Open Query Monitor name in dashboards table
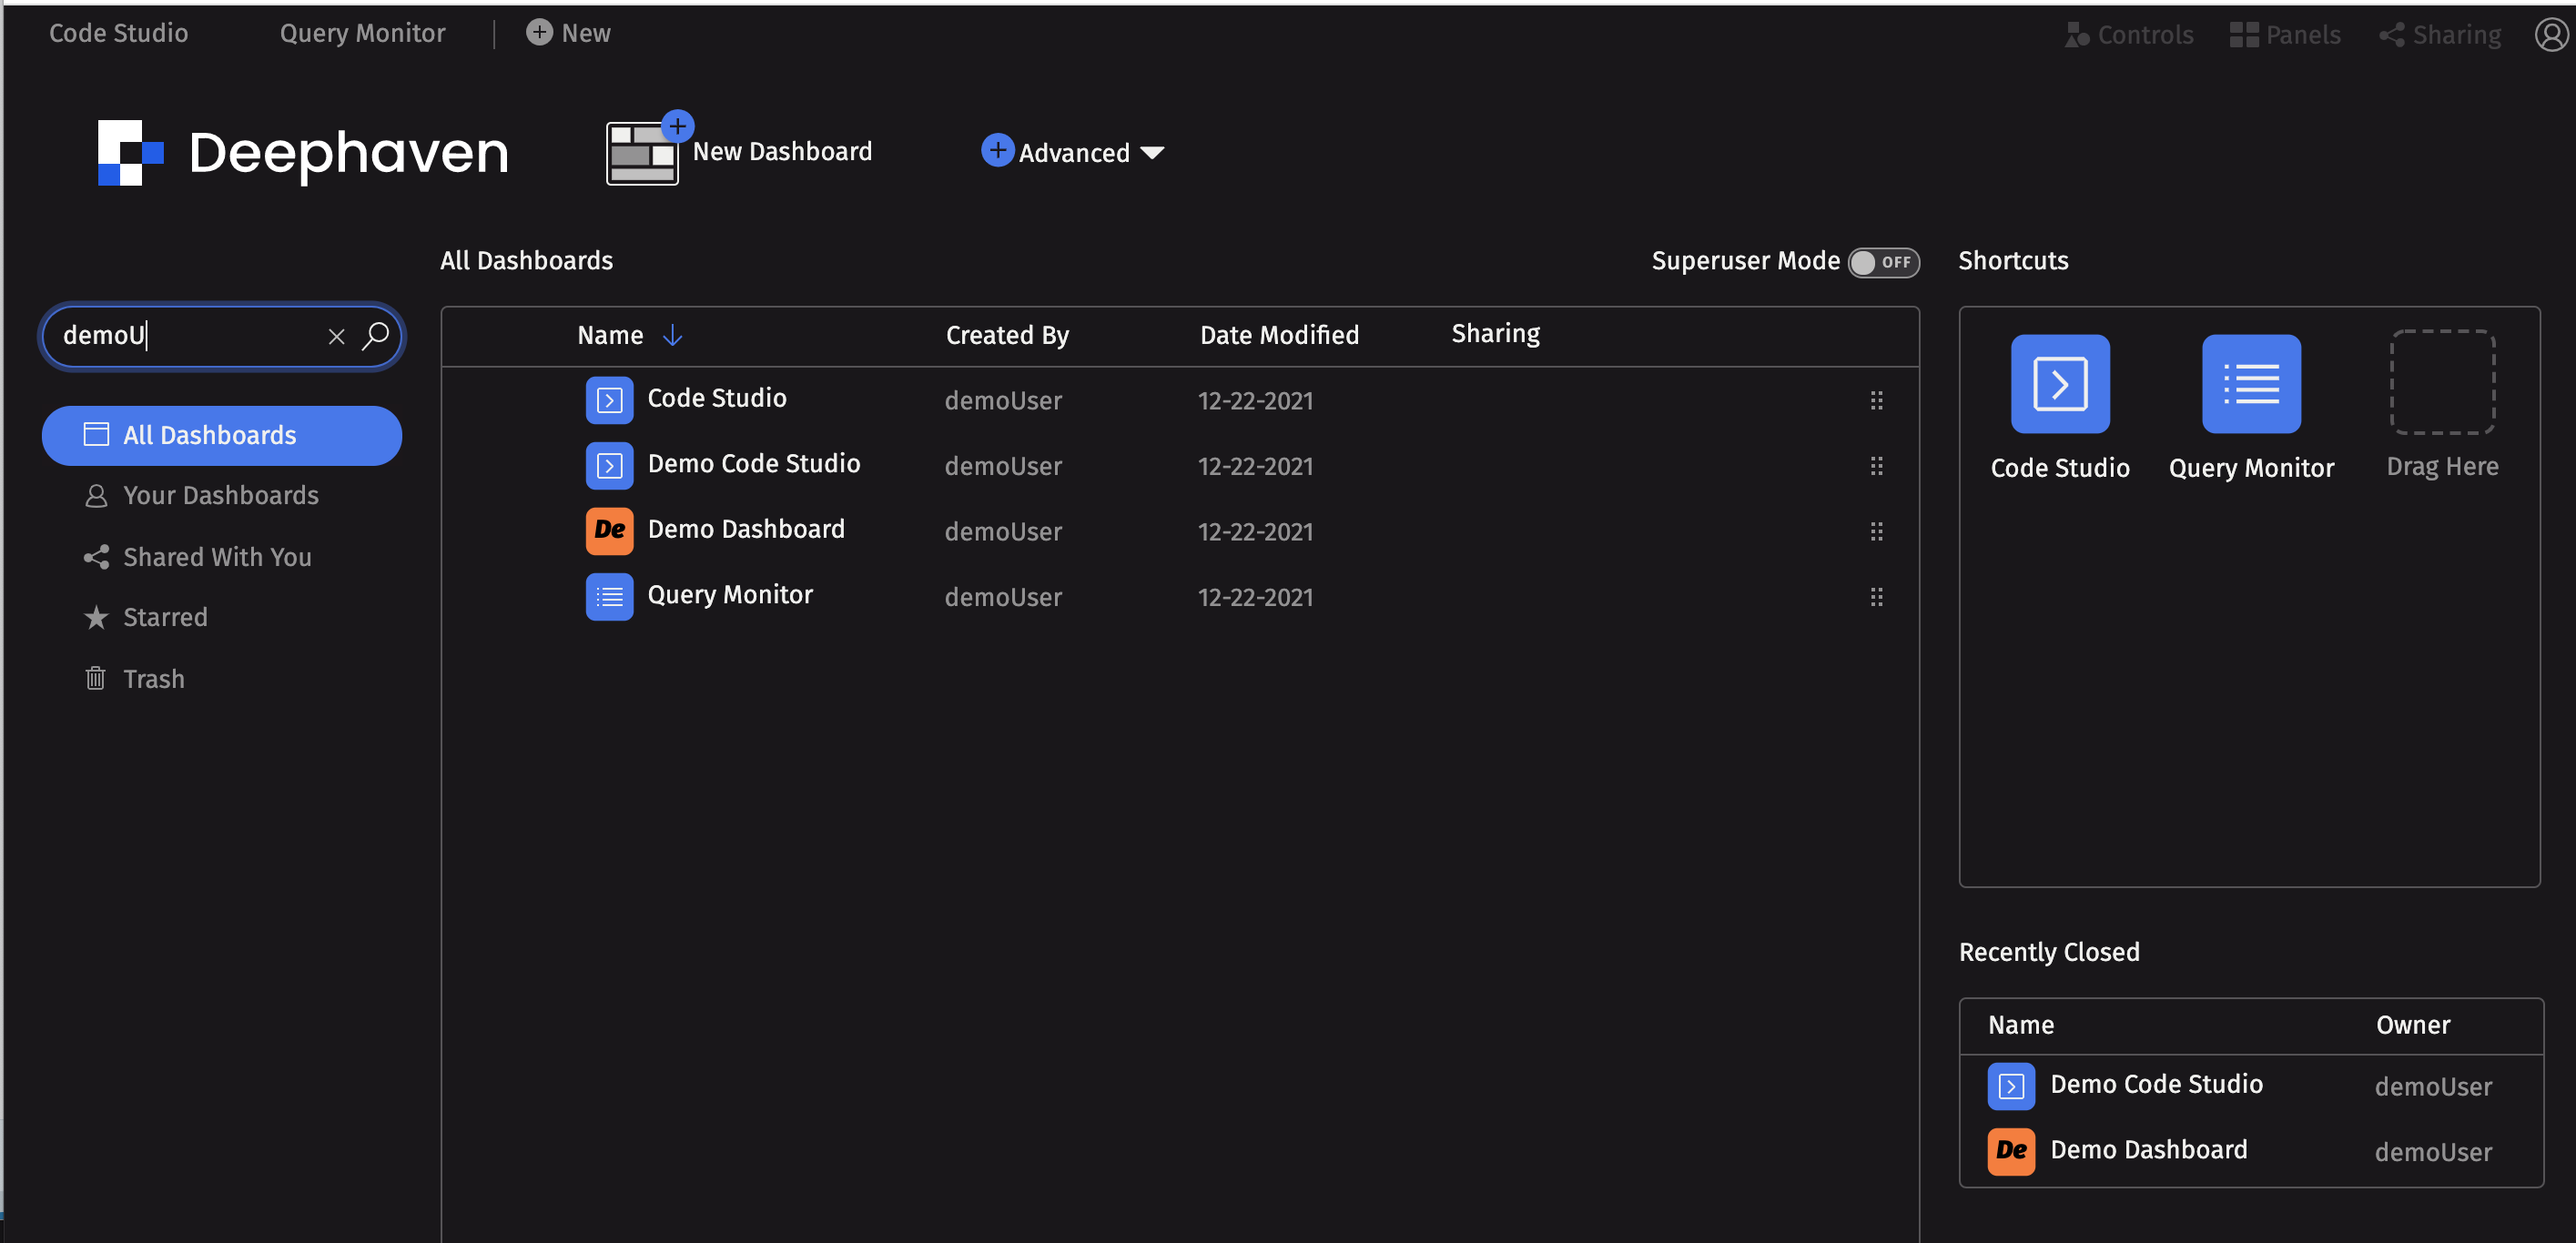Screen dimensions: 2576x1243 point(730,595)
